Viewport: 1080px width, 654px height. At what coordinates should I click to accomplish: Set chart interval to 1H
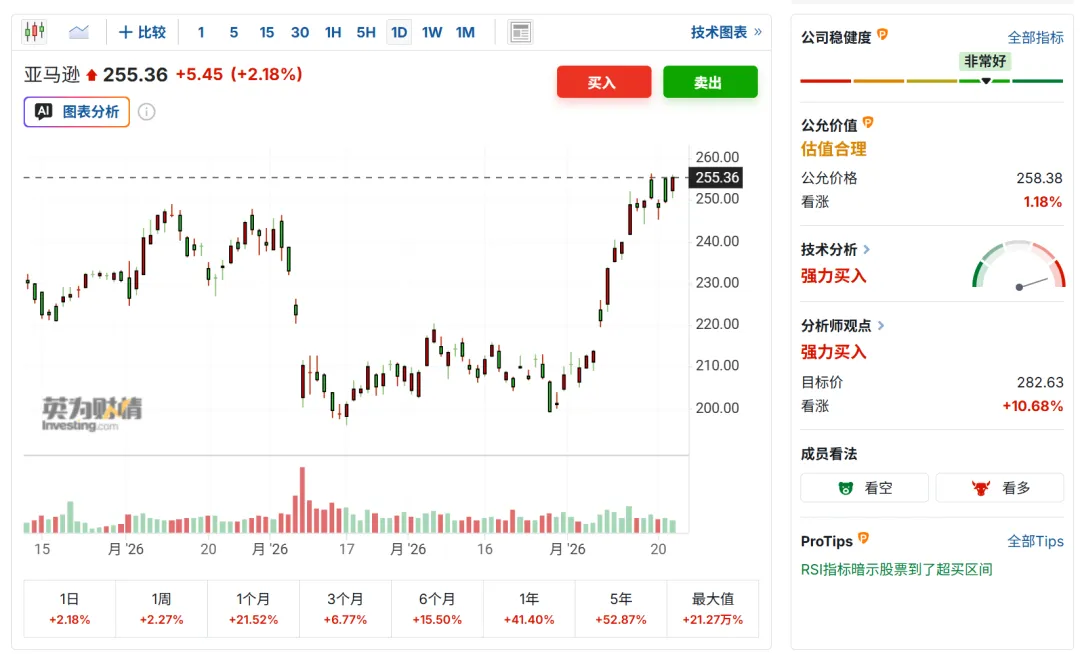(333, 32)
